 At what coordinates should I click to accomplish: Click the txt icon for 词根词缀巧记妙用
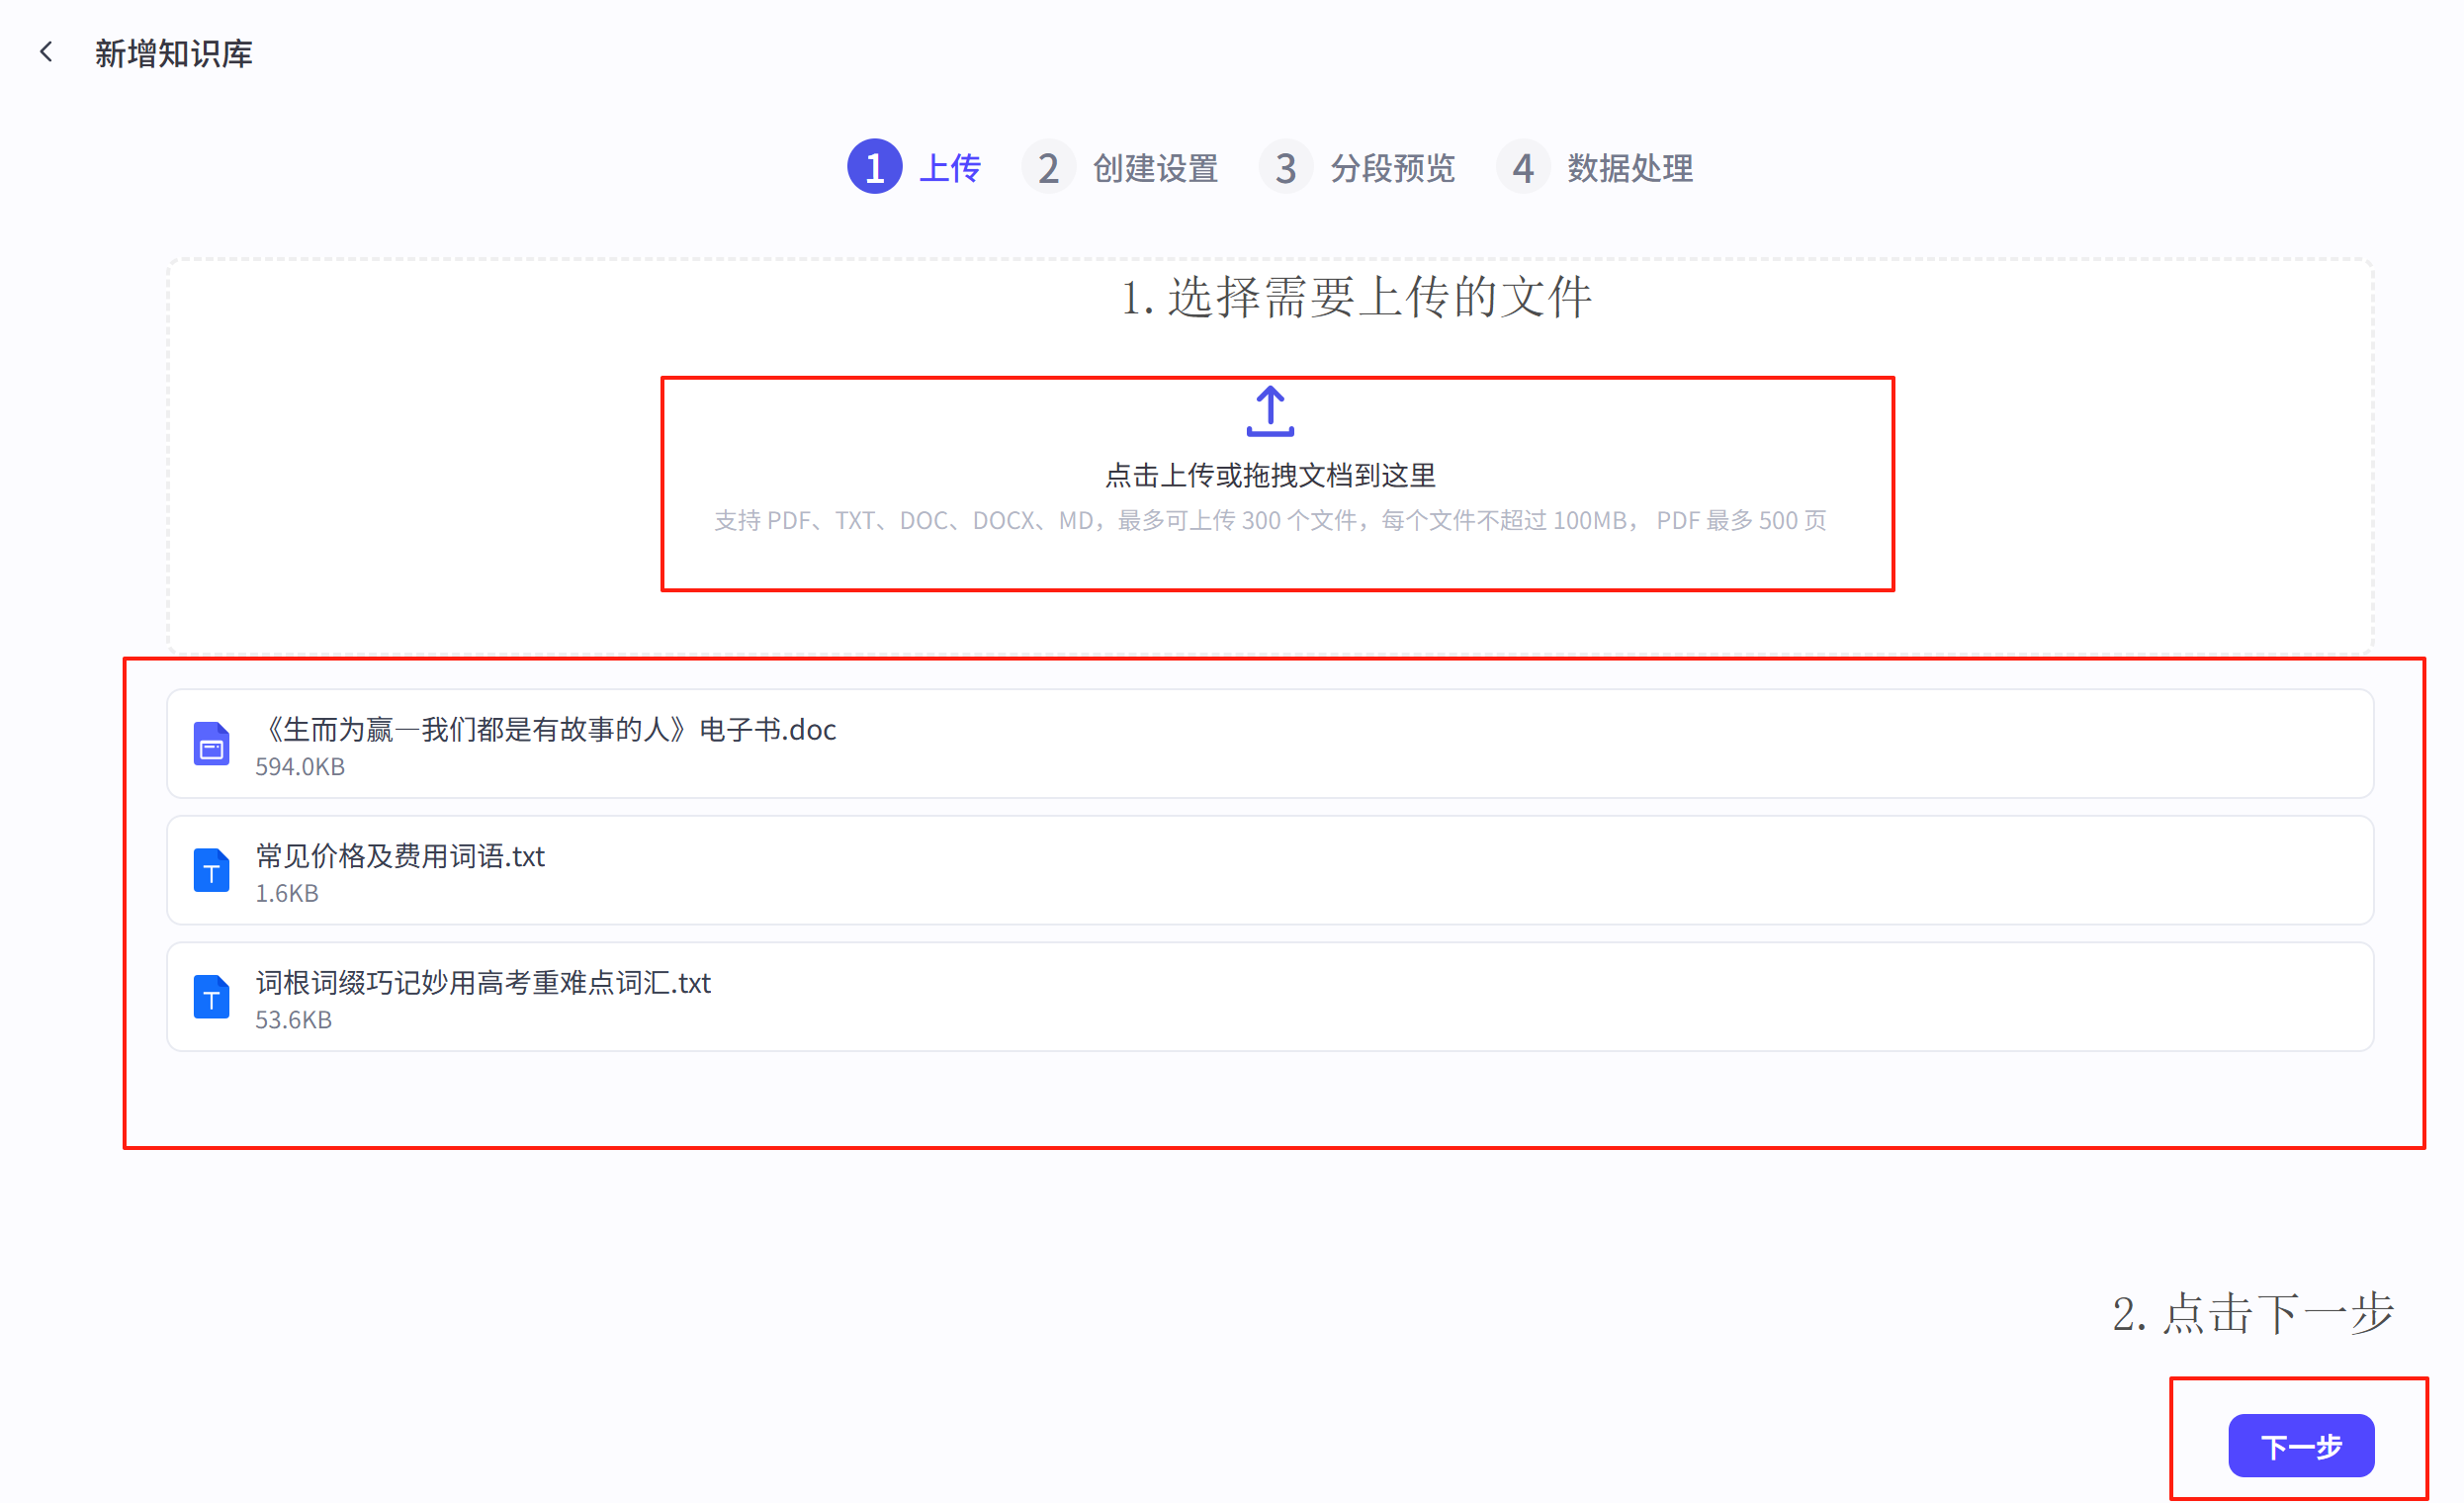coord(211,996)
